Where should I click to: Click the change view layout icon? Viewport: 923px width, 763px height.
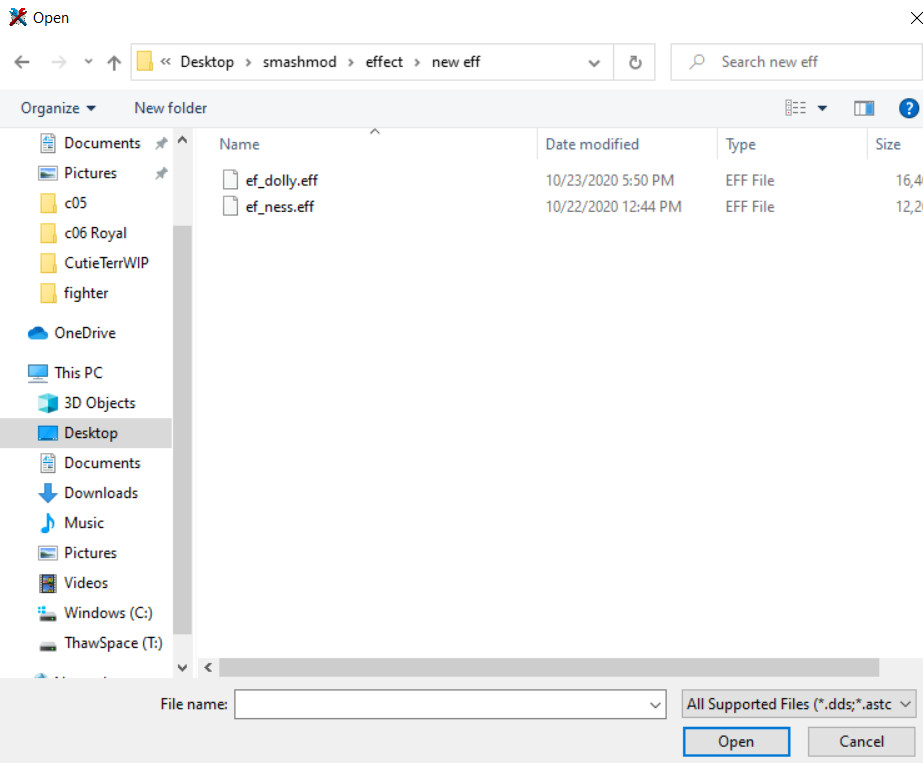coord(796,108)
